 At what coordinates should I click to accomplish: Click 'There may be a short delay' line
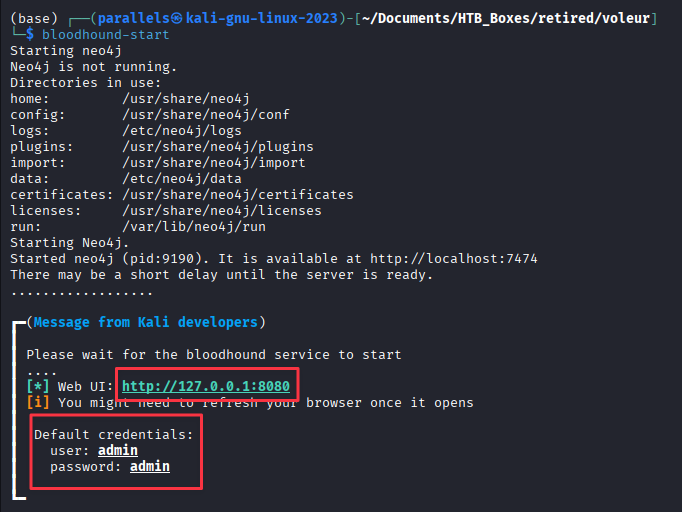(x=222, y=275)
